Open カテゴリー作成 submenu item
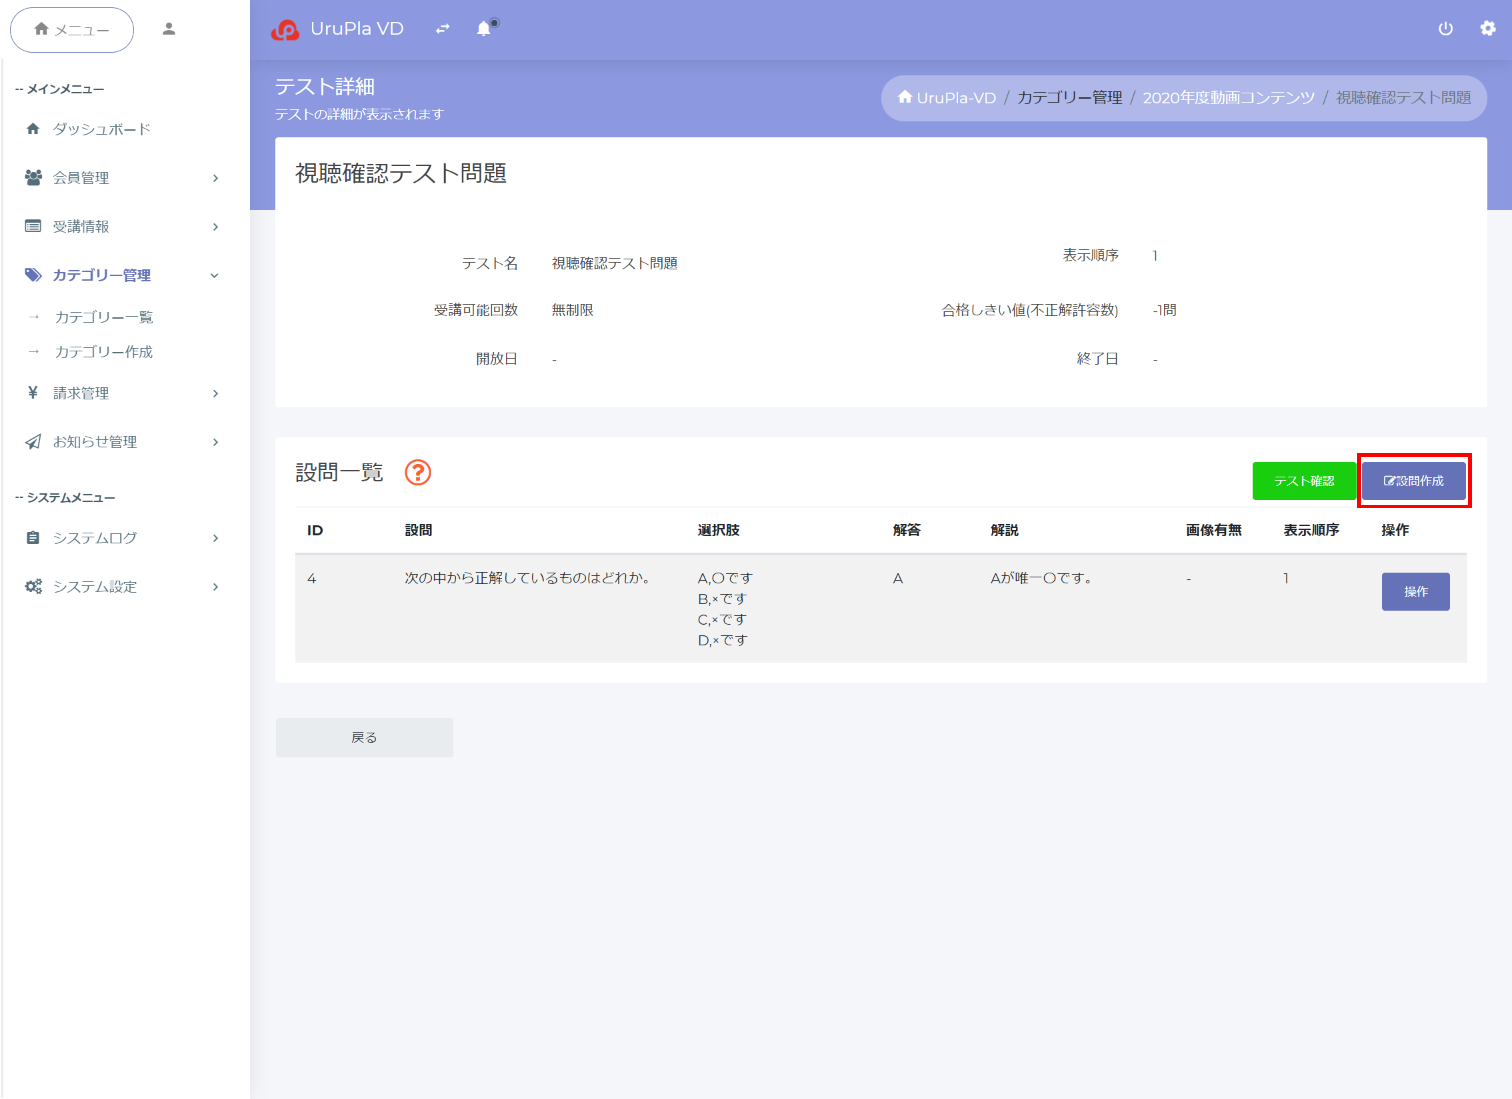The width and height of the screenshot is (1512, 1099). [x=104, y=352]
